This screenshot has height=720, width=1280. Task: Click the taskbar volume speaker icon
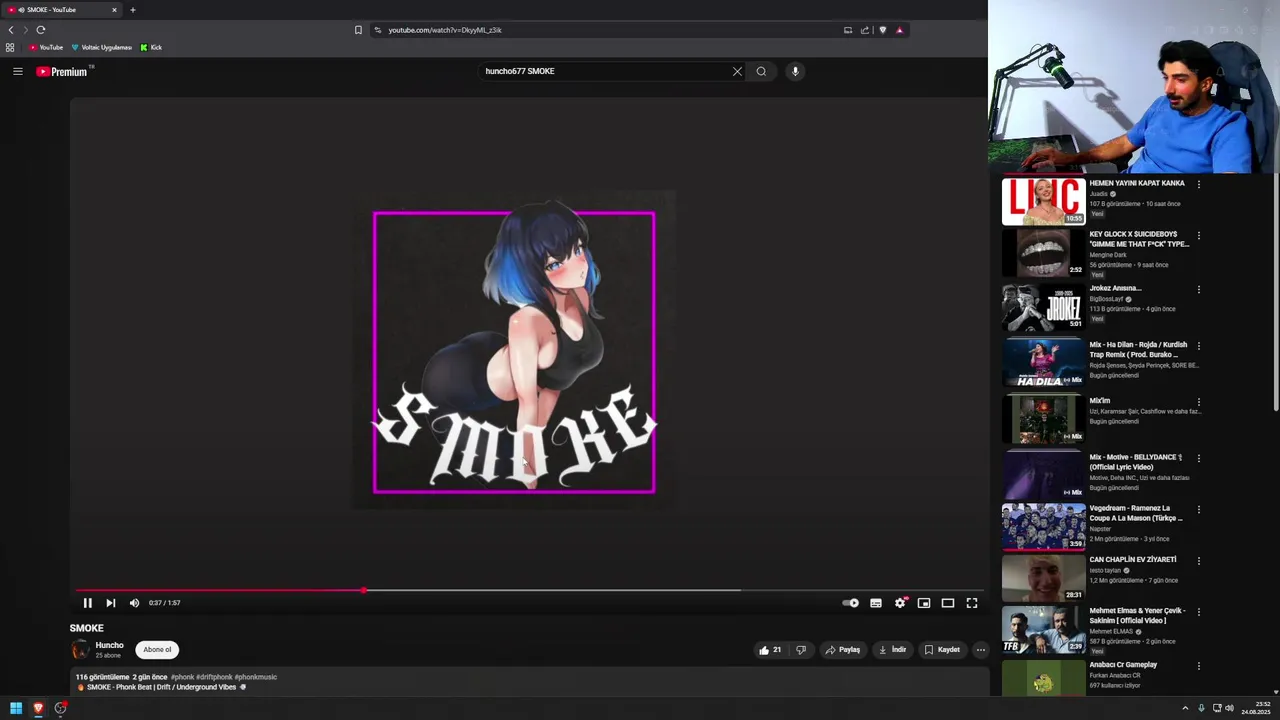coord(1229,708)
